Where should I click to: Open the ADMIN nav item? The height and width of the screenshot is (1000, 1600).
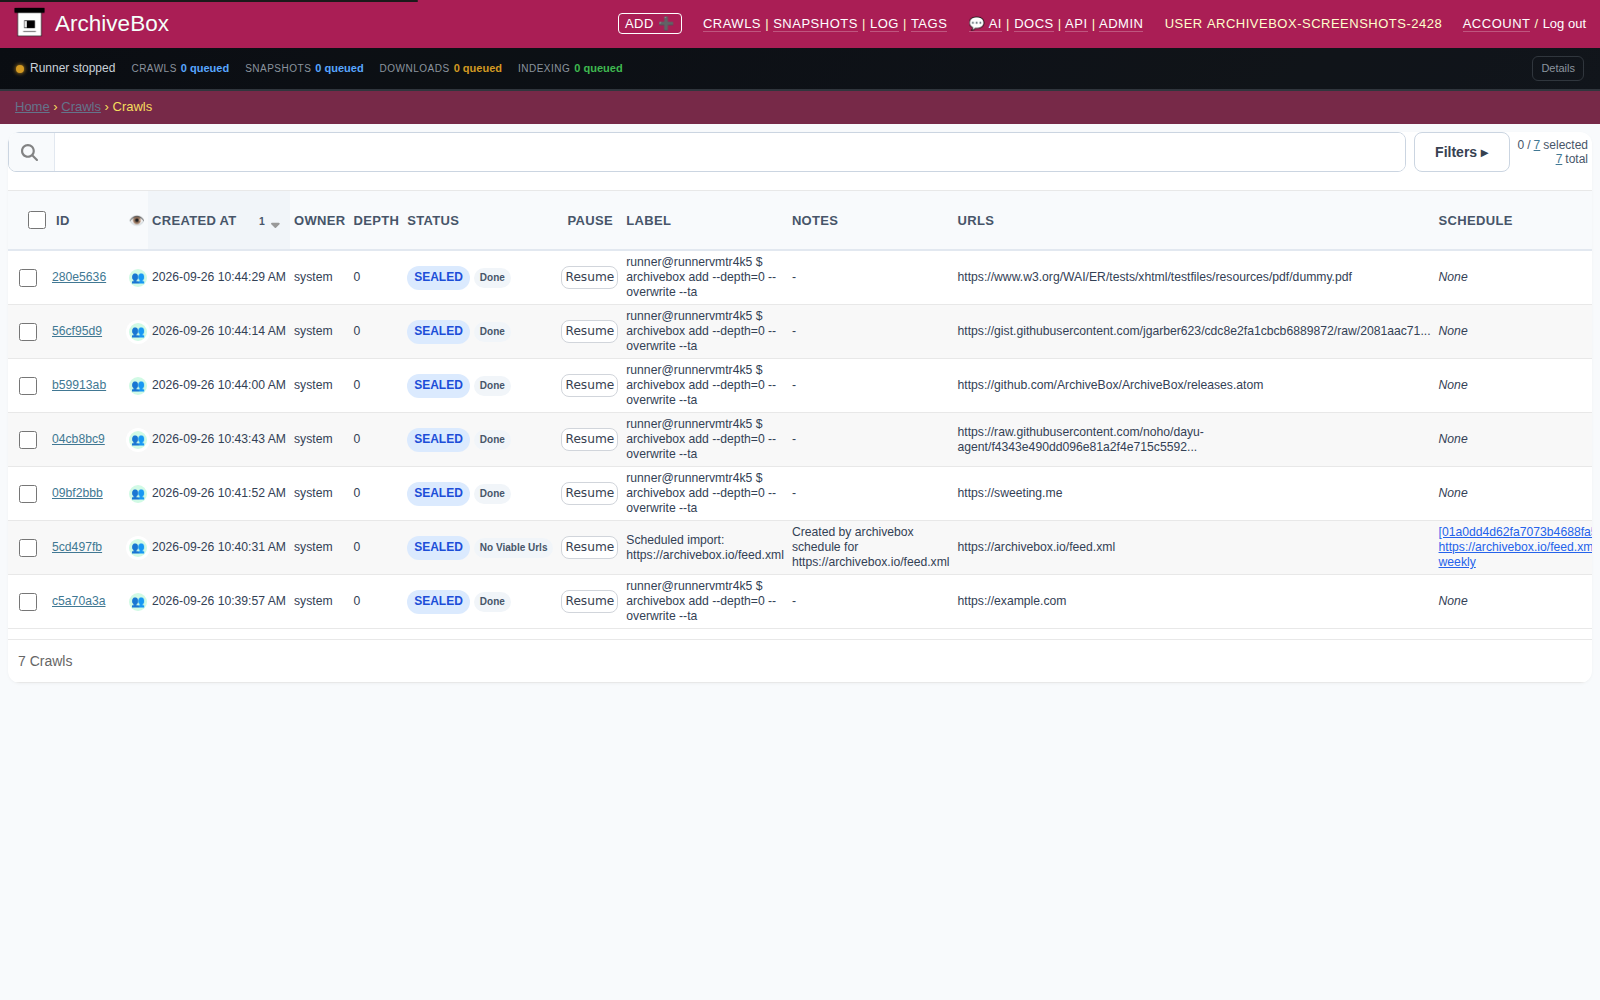coord(1121,23)
